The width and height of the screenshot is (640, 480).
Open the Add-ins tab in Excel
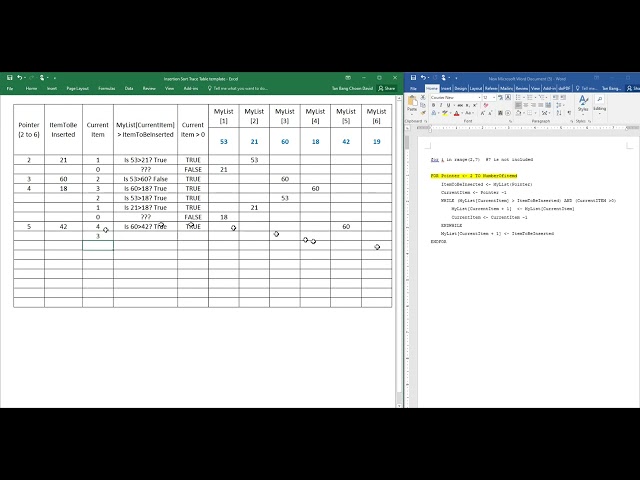tap(191, 88)
